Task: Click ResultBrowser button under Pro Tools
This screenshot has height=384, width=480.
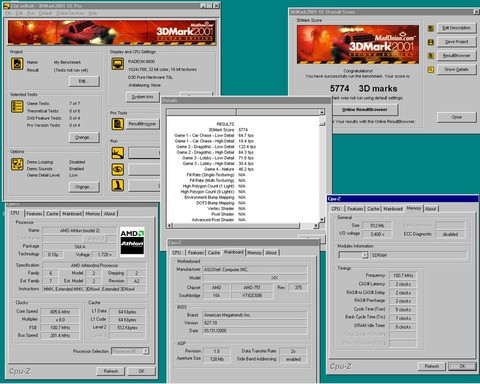Action: (x=142, y=124)
